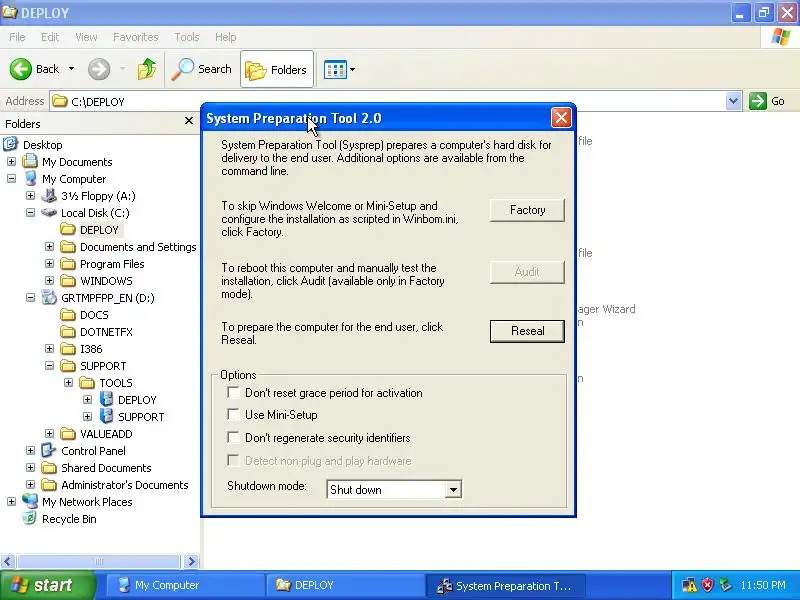
Task: Select My Computer icon in tree
Action: pos(30,179)
